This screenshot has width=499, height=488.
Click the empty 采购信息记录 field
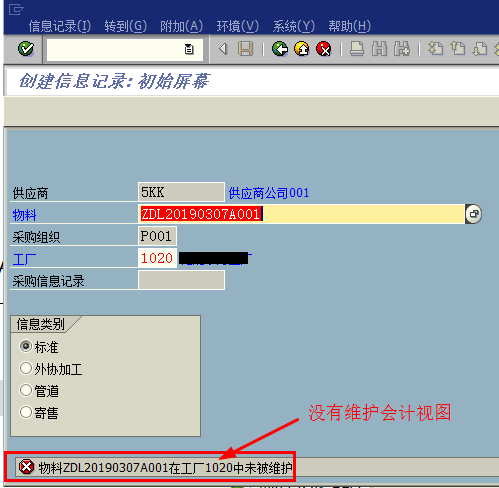(x=181, y=280)
